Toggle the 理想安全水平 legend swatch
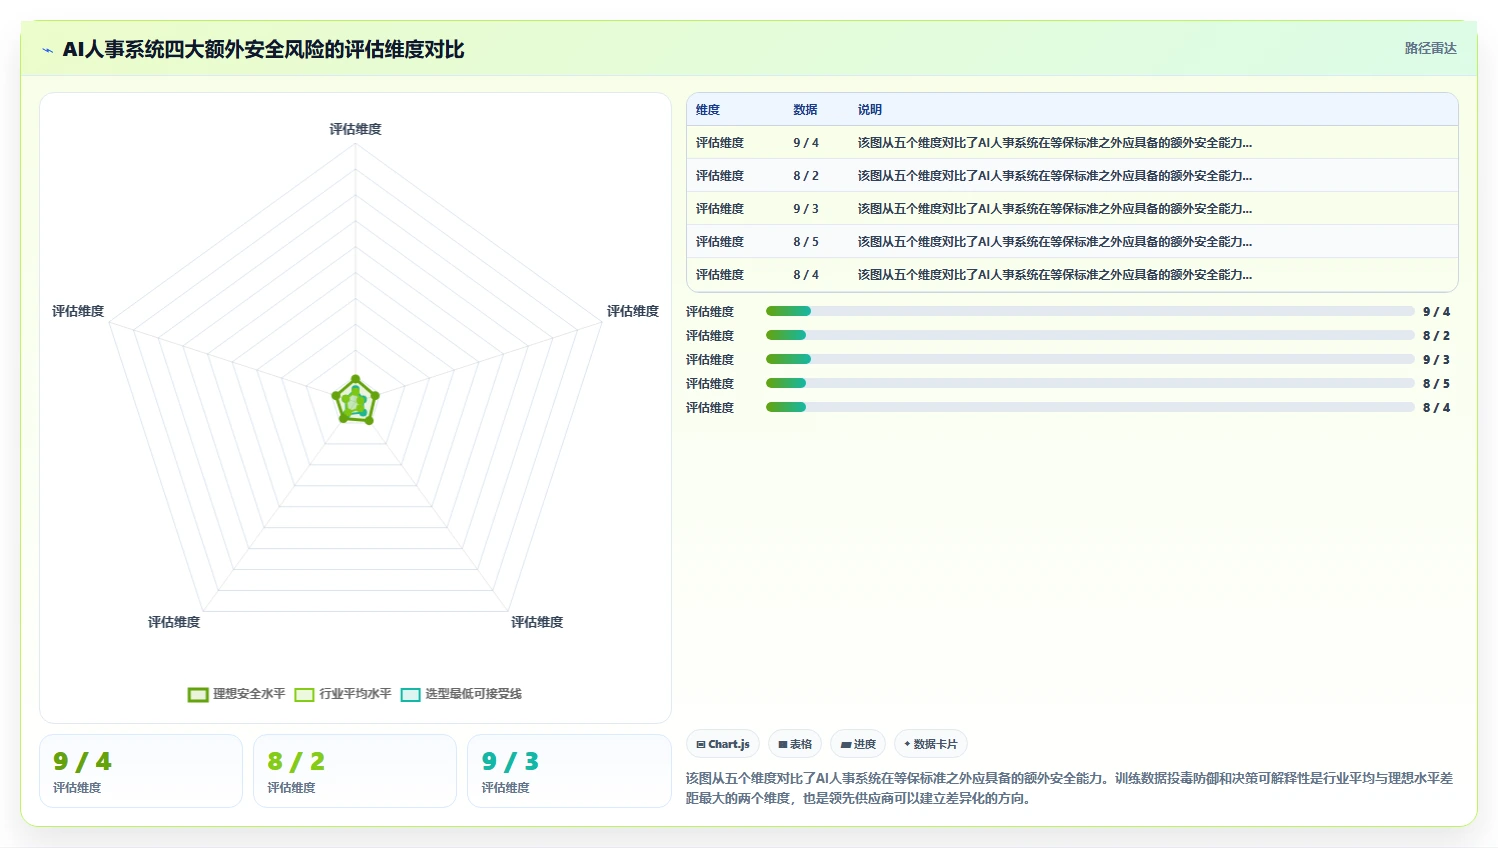Viewport: 1498px width, 848px height. point(198,694)
